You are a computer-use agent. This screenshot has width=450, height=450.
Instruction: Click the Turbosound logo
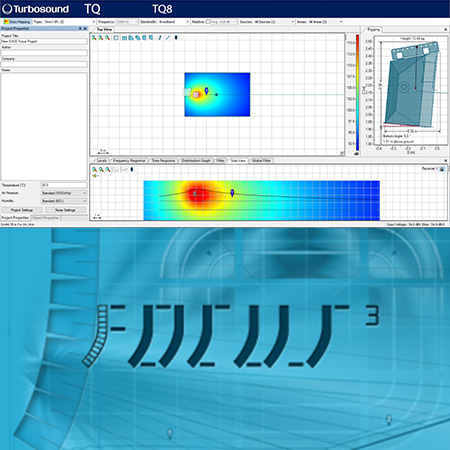36,9
